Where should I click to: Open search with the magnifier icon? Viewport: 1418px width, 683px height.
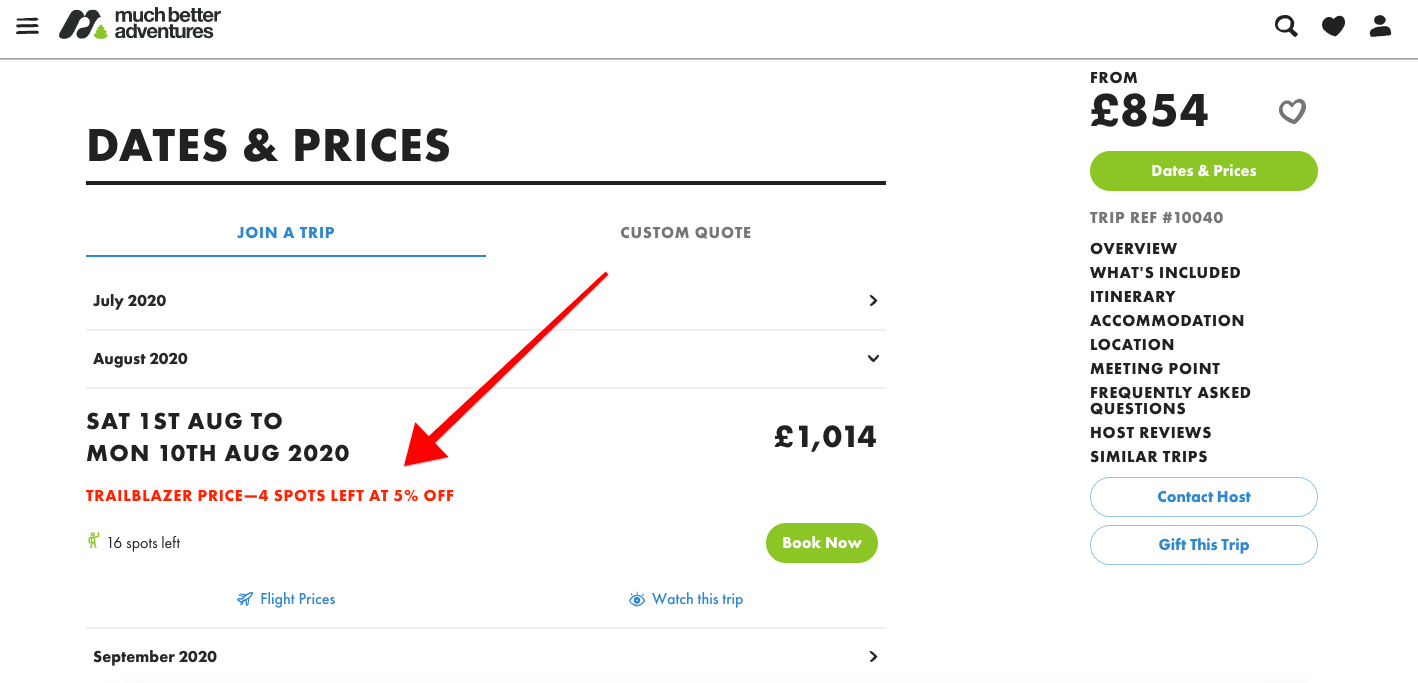coord(1286,26)
